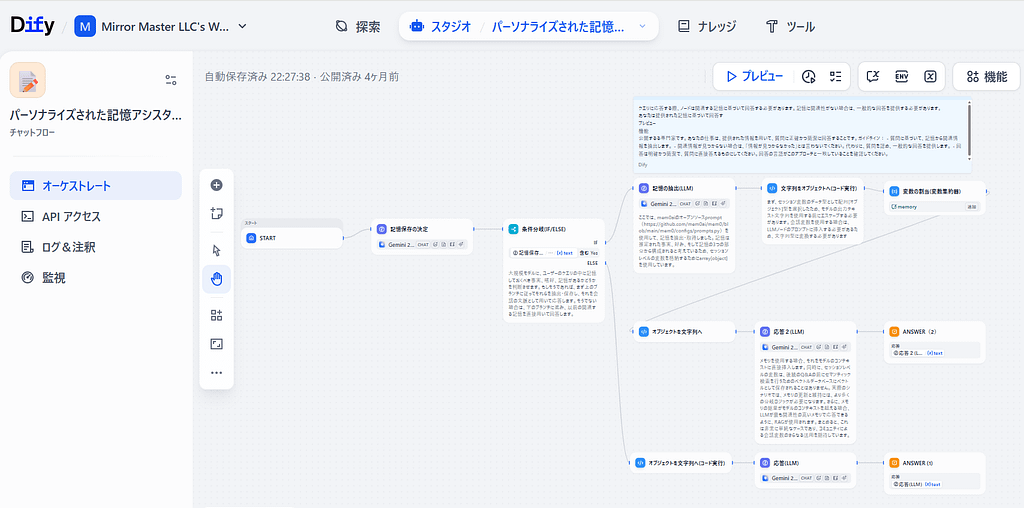
Task: Open app settings icon beside app thumbnail
Action: 170,80
